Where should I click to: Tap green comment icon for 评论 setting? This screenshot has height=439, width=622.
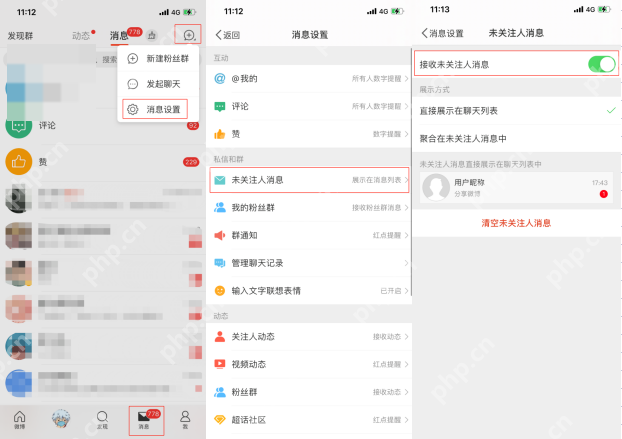point(219,106)
